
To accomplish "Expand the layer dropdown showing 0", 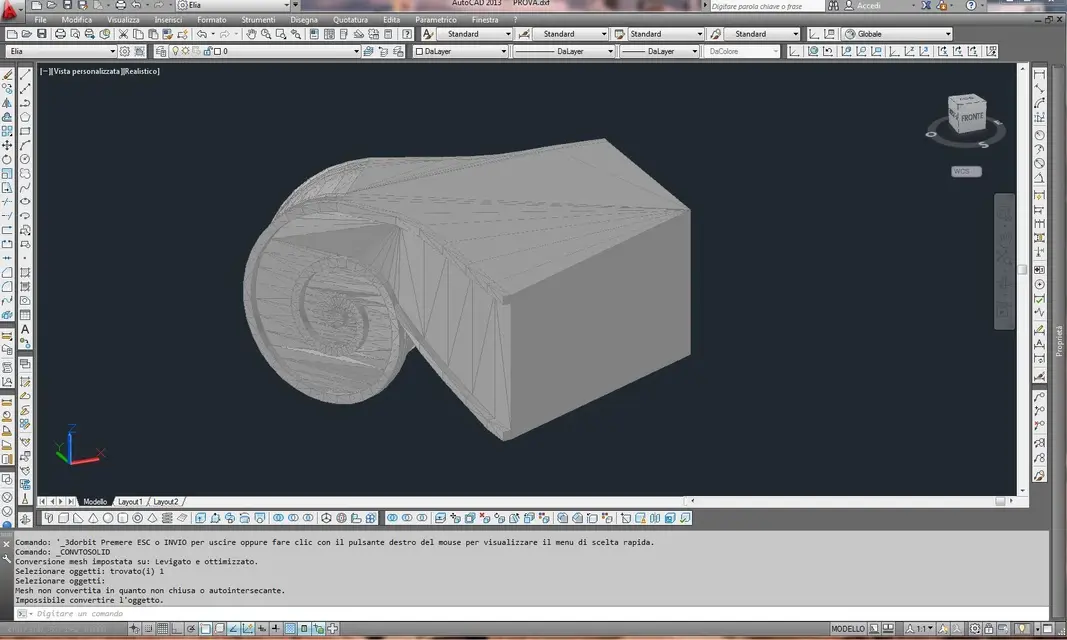I will 257,51.
